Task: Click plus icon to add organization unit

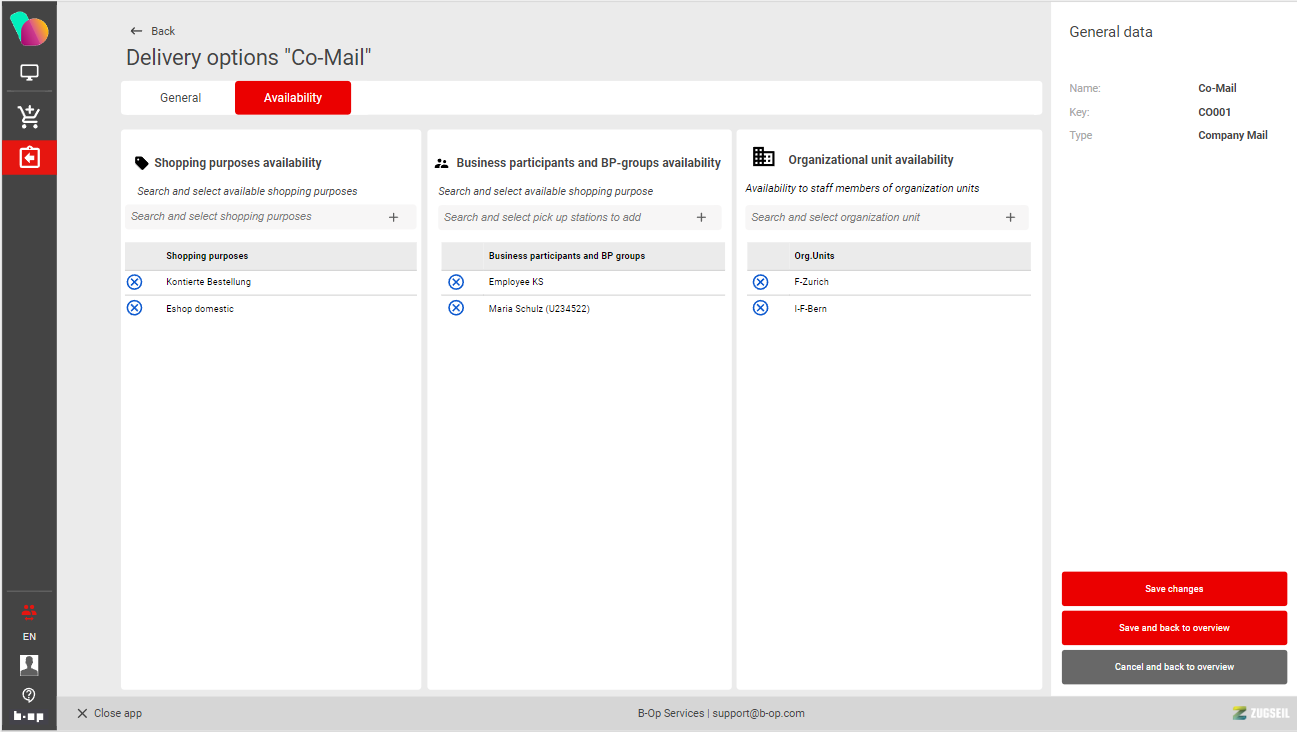Action: (1010, 217)
